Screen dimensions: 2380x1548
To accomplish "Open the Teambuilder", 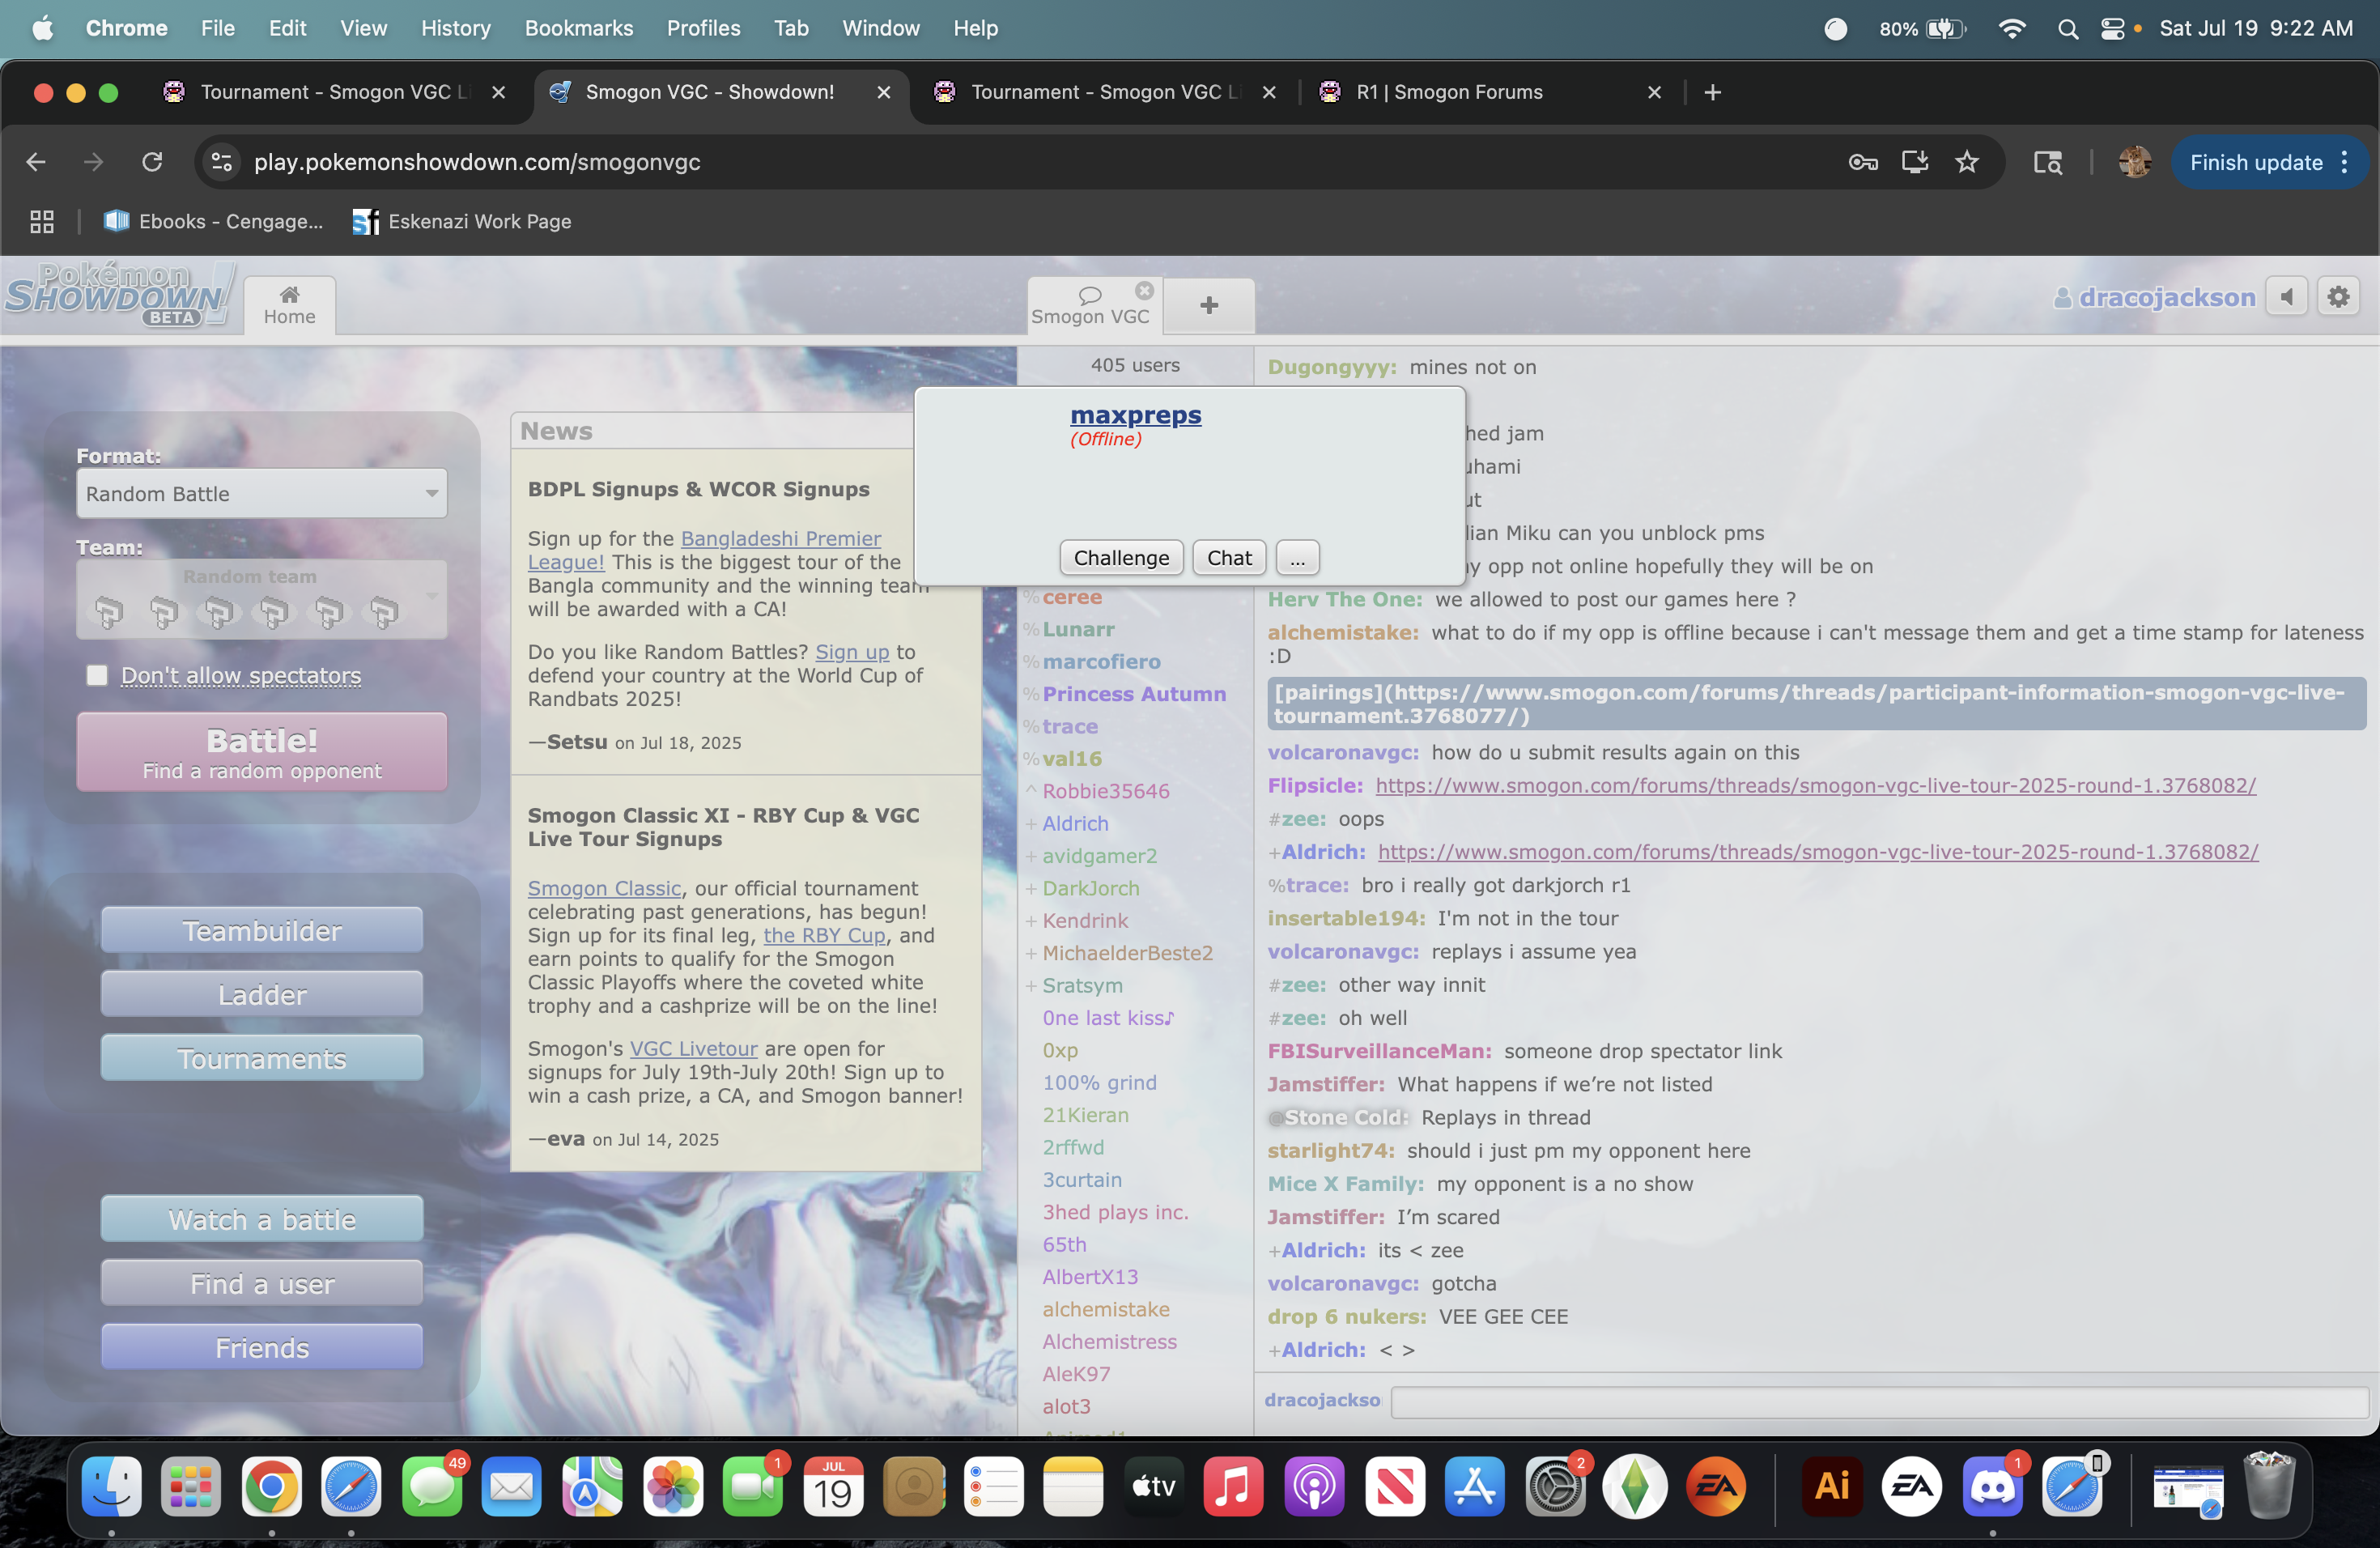I will [x=262, y=930].
